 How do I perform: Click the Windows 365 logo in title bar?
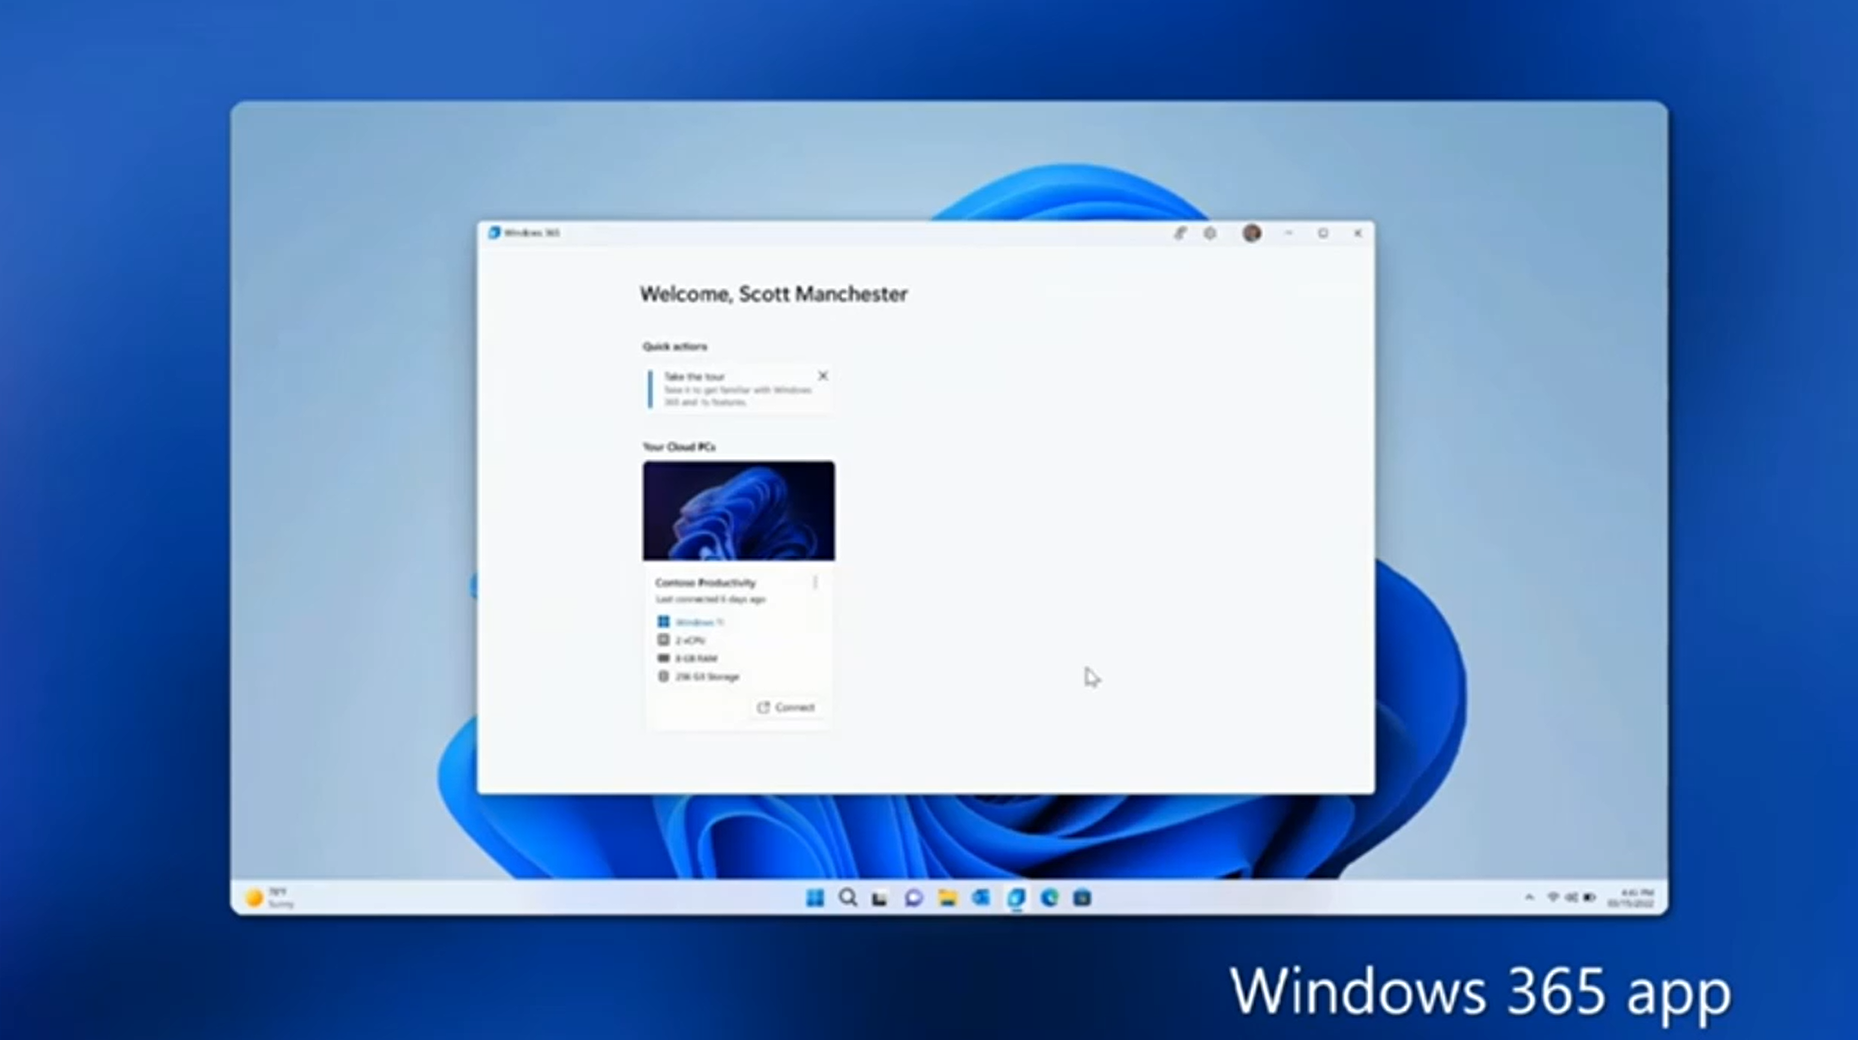pyautogui.click(x=494, y=233)
